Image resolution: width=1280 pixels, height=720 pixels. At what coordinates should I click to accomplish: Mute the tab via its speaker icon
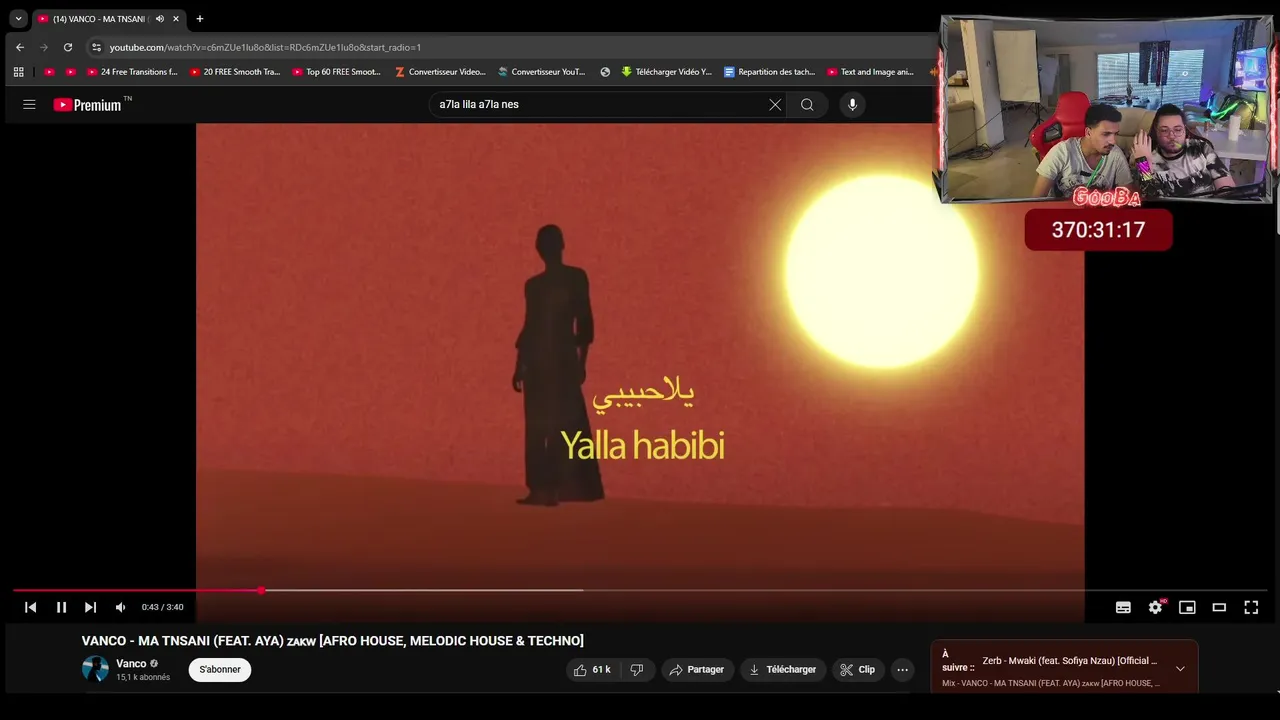159,19
